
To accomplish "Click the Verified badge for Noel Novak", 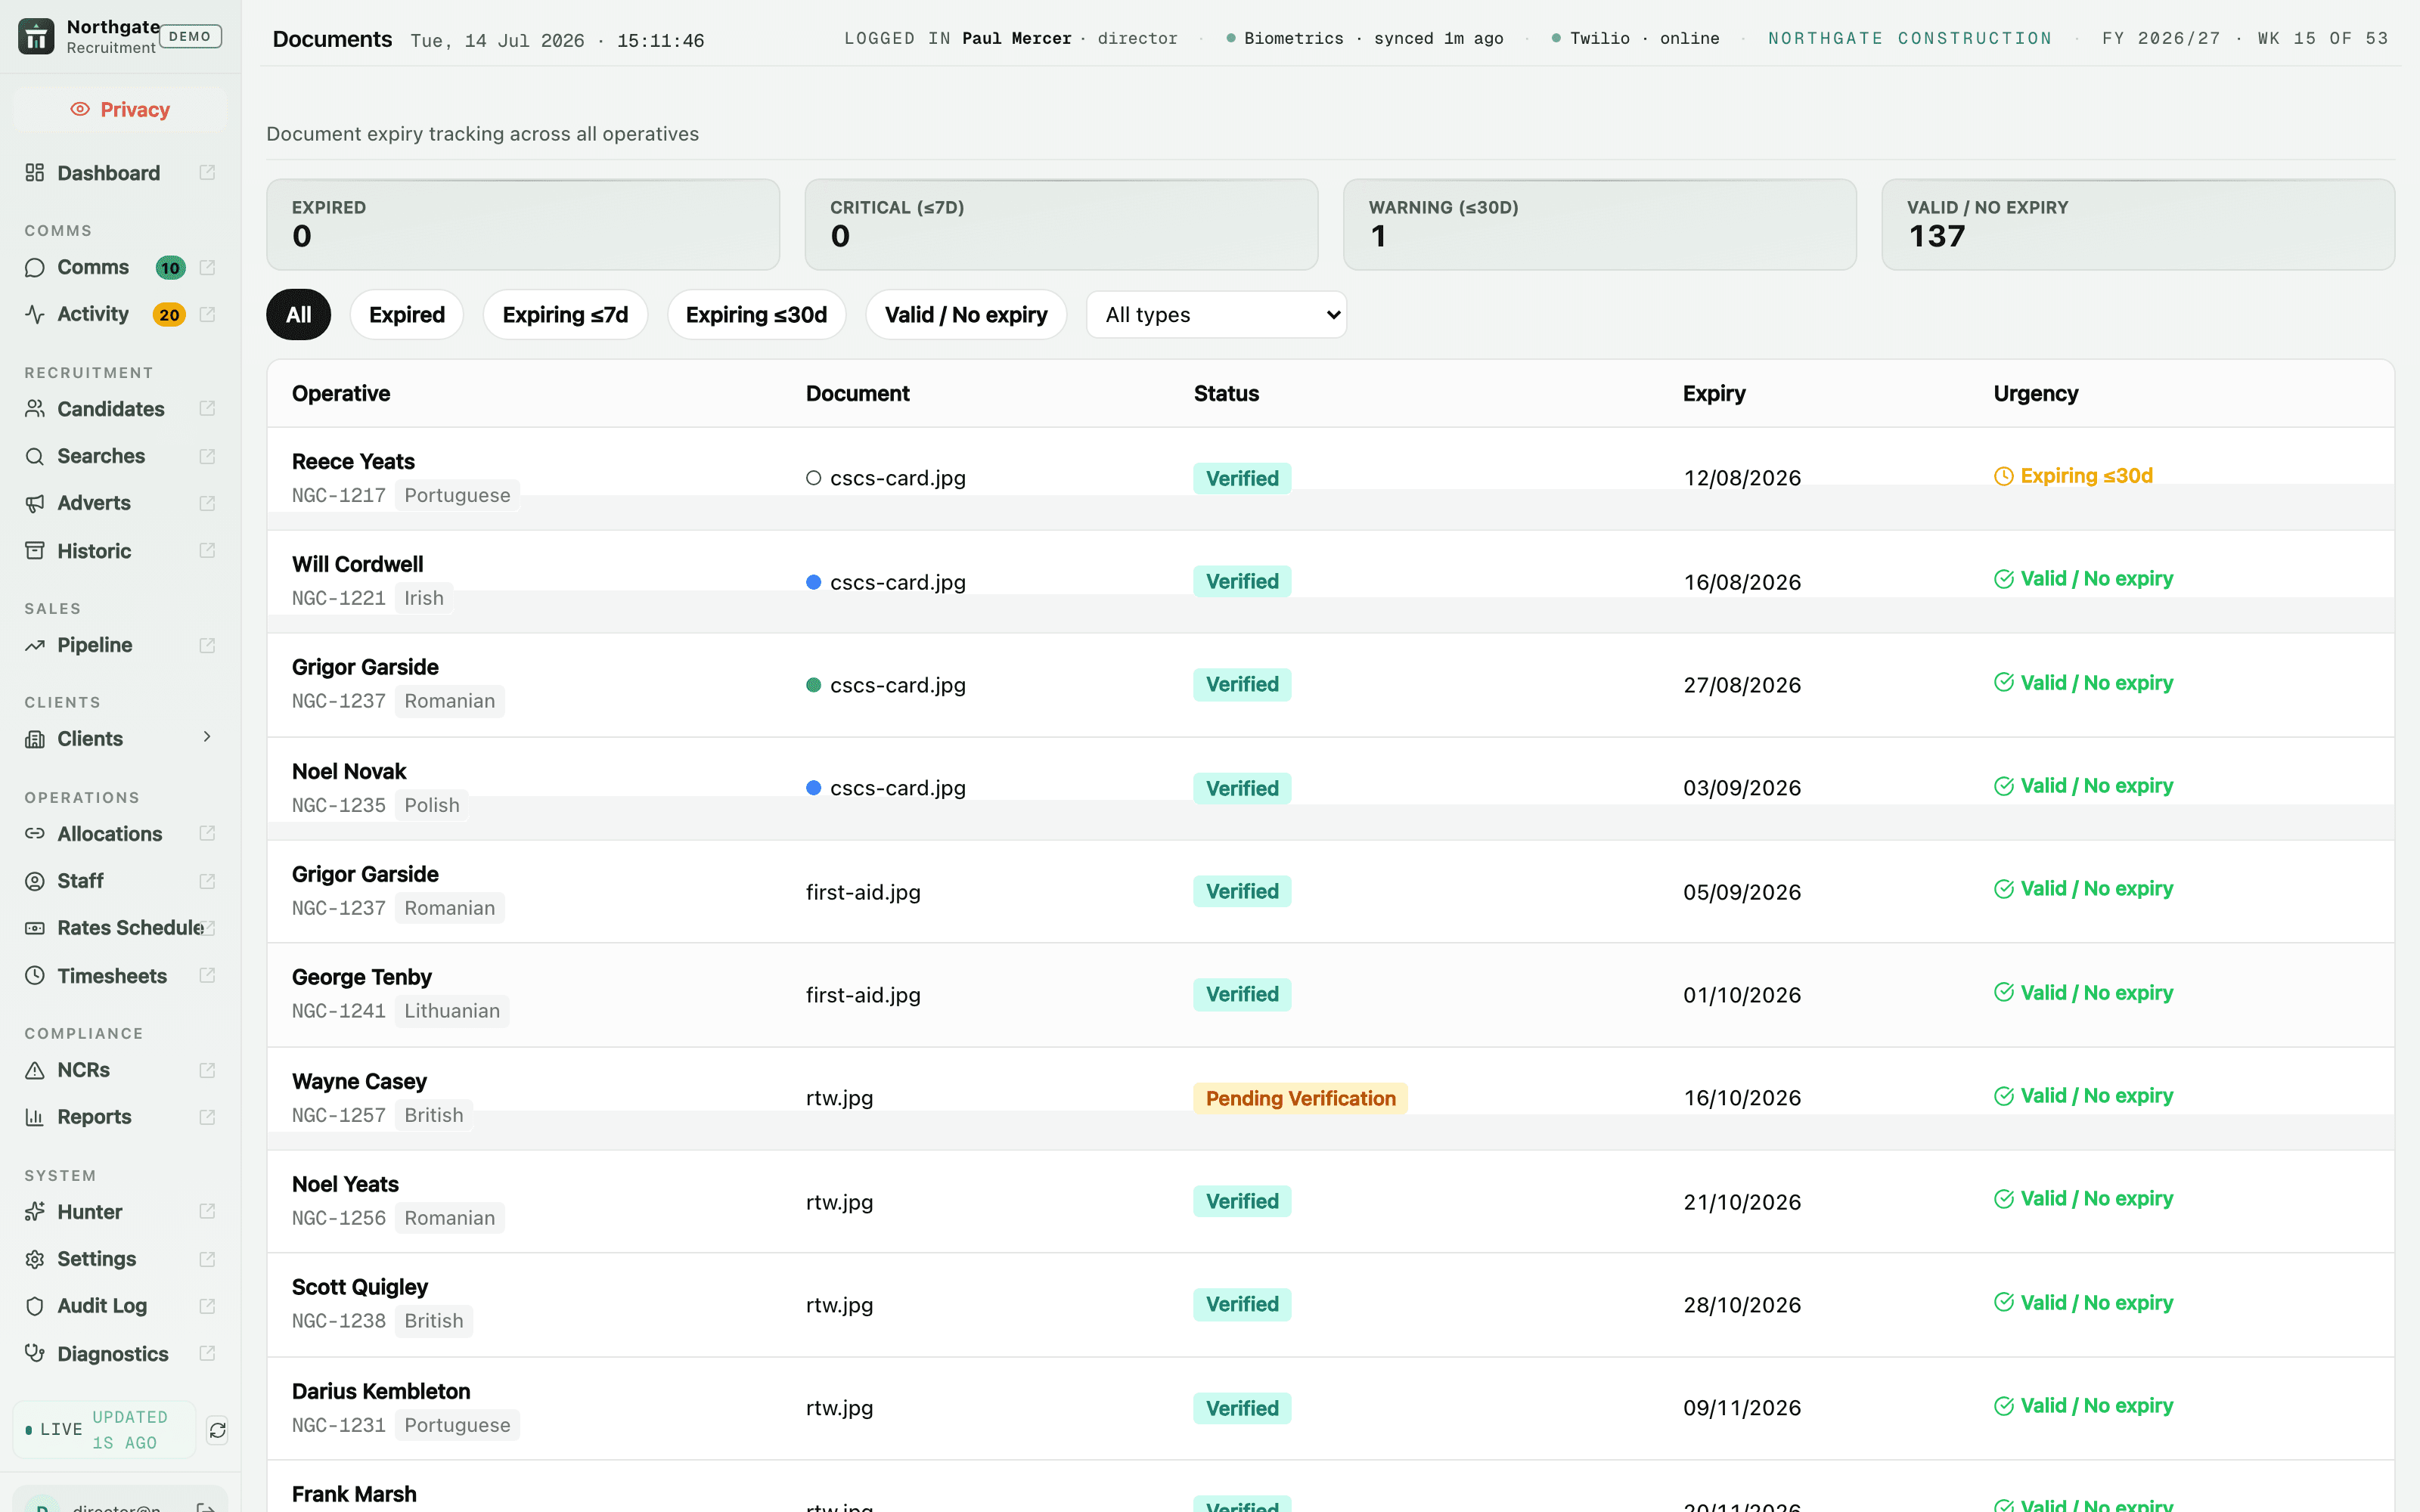I will 1242,788.
